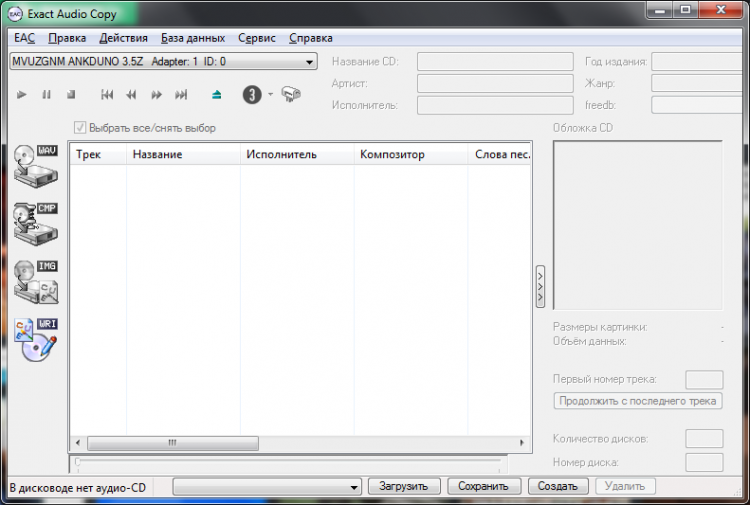Open the dropdown arrow beside the 3 icon
The width and height of the screenshot is (750, 505).
pyautogui.click(x=270, y=94)
